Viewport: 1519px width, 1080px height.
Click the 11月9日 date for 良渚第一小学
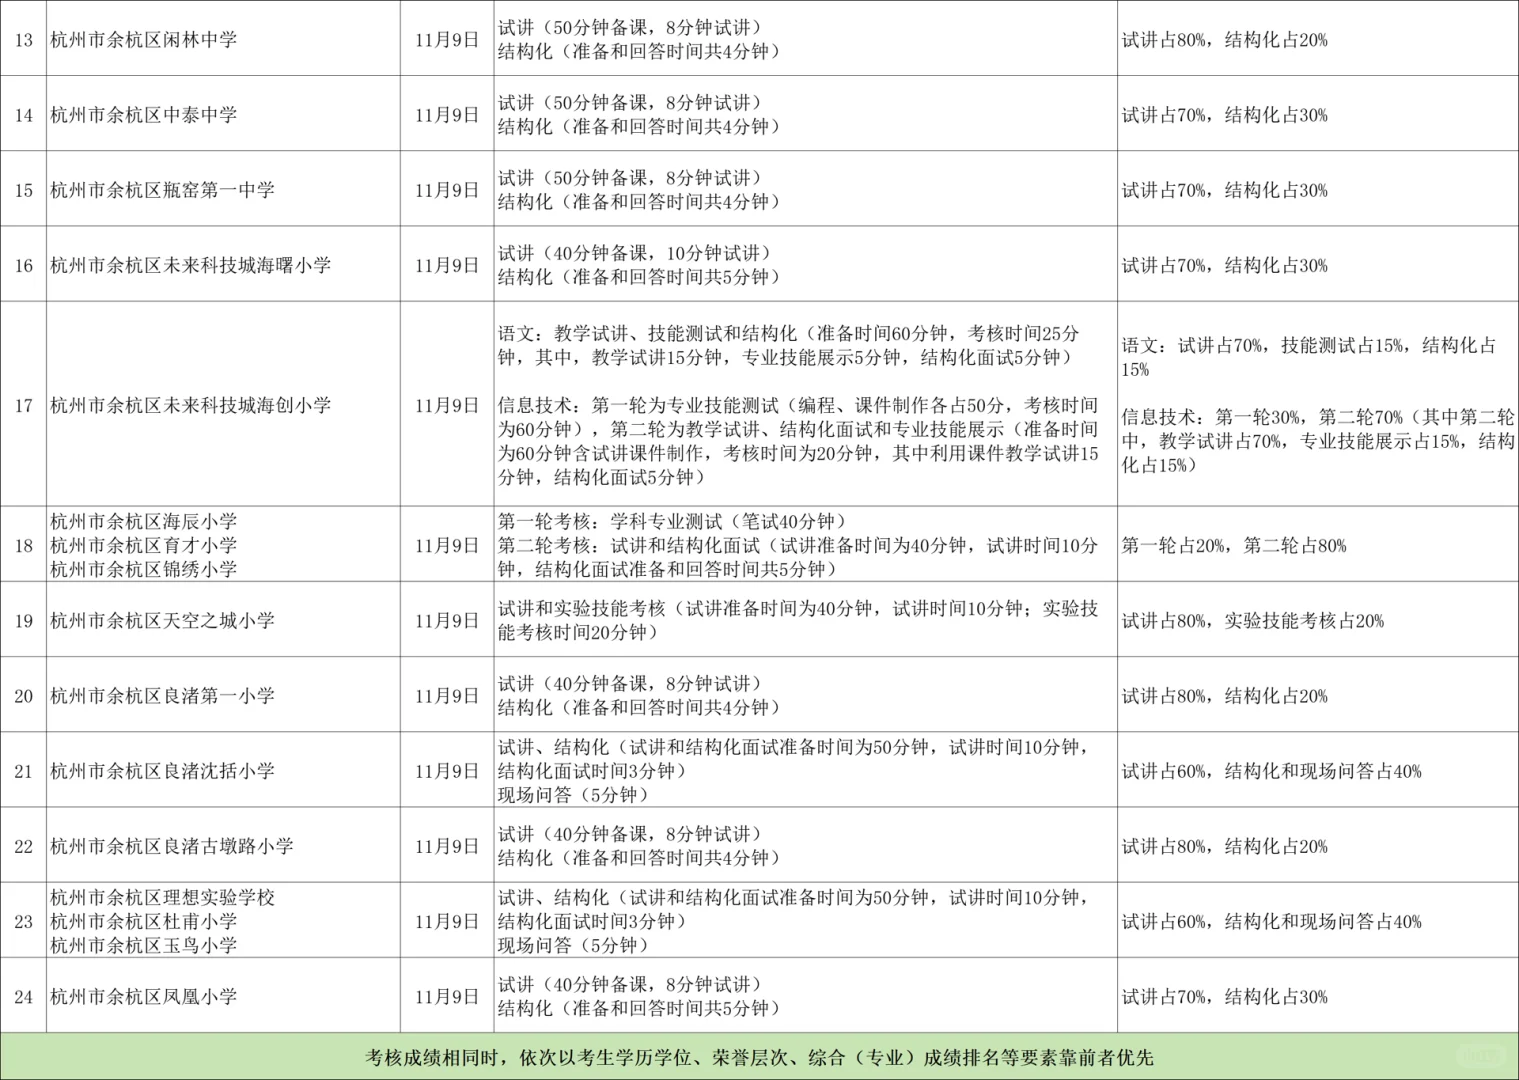[x=447, y=695]
